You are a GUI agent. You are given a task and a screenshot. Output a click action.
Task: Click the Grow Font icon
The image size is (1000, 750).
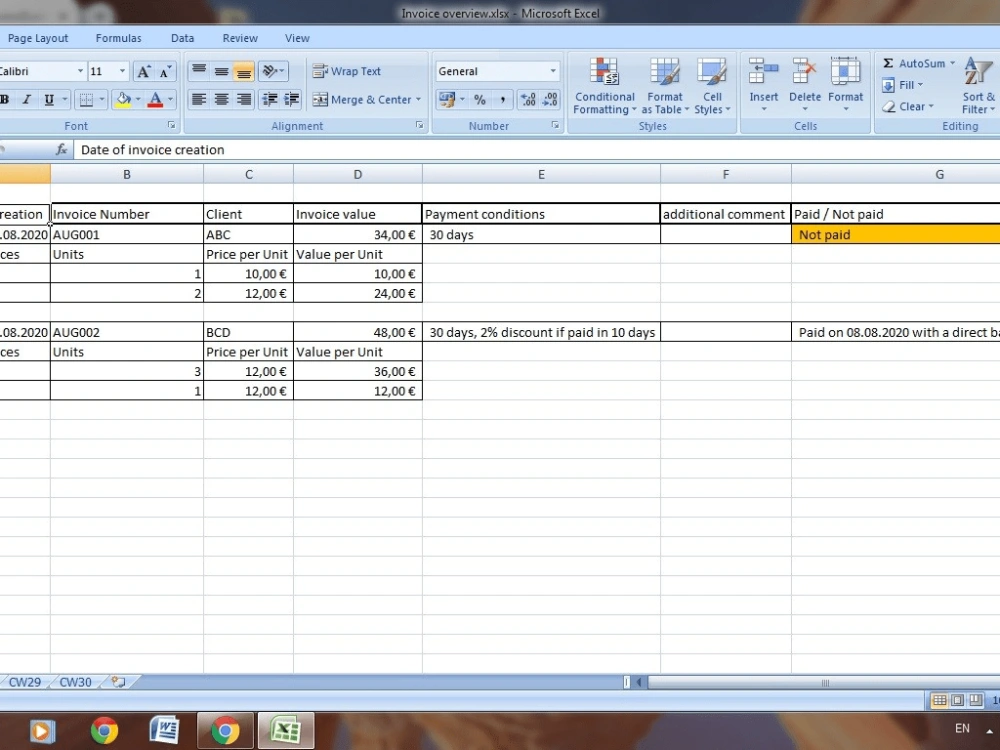[x=144, y=71]
